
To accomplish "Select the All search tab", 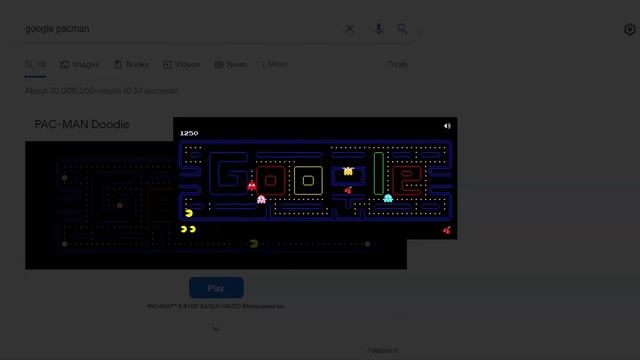I will pos(36,64).
